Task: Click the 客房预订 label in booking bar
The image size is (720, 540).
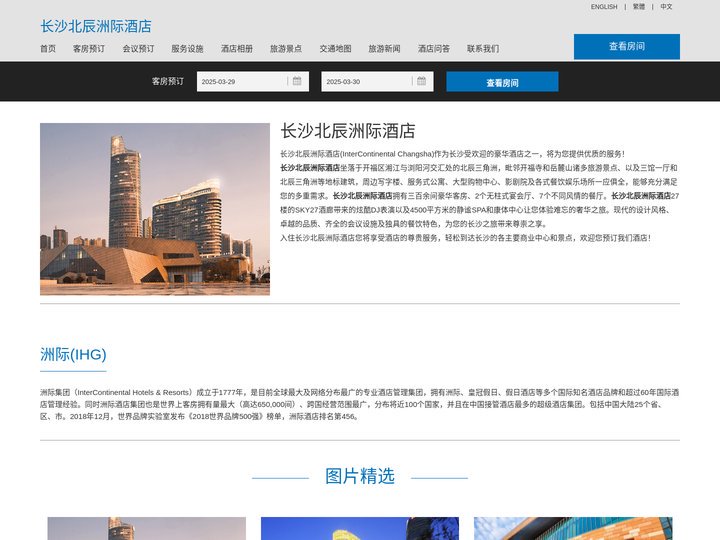Action: coord(168,81)
